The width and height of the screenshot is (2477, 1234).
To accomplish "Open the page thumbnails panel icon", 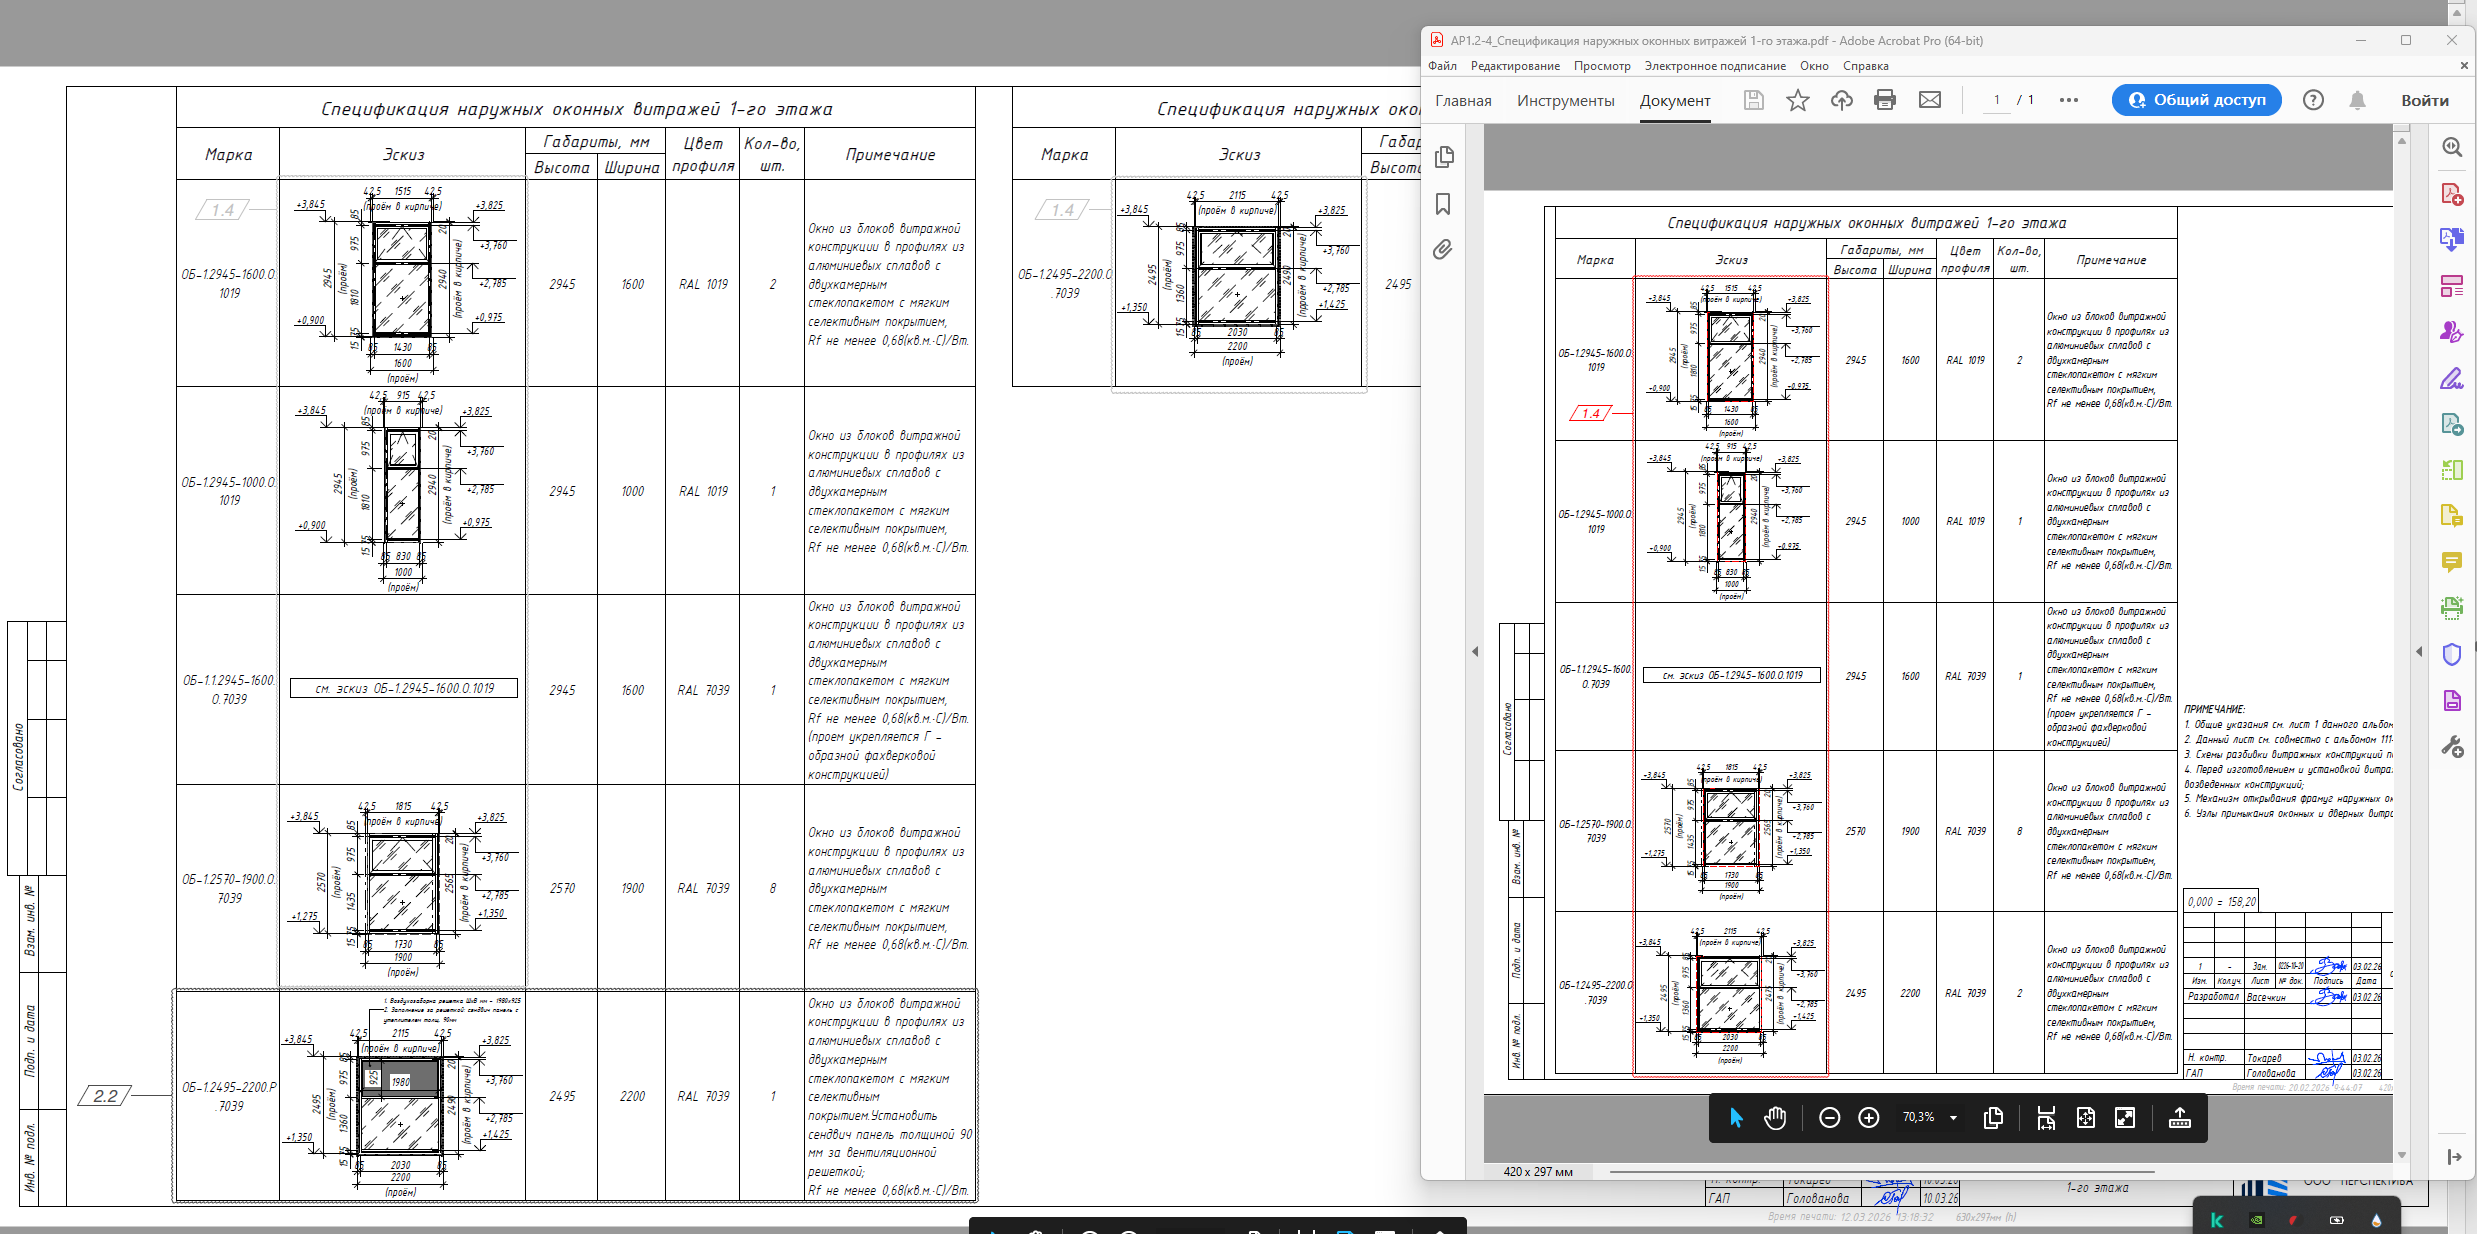I will click(1443, 157).
